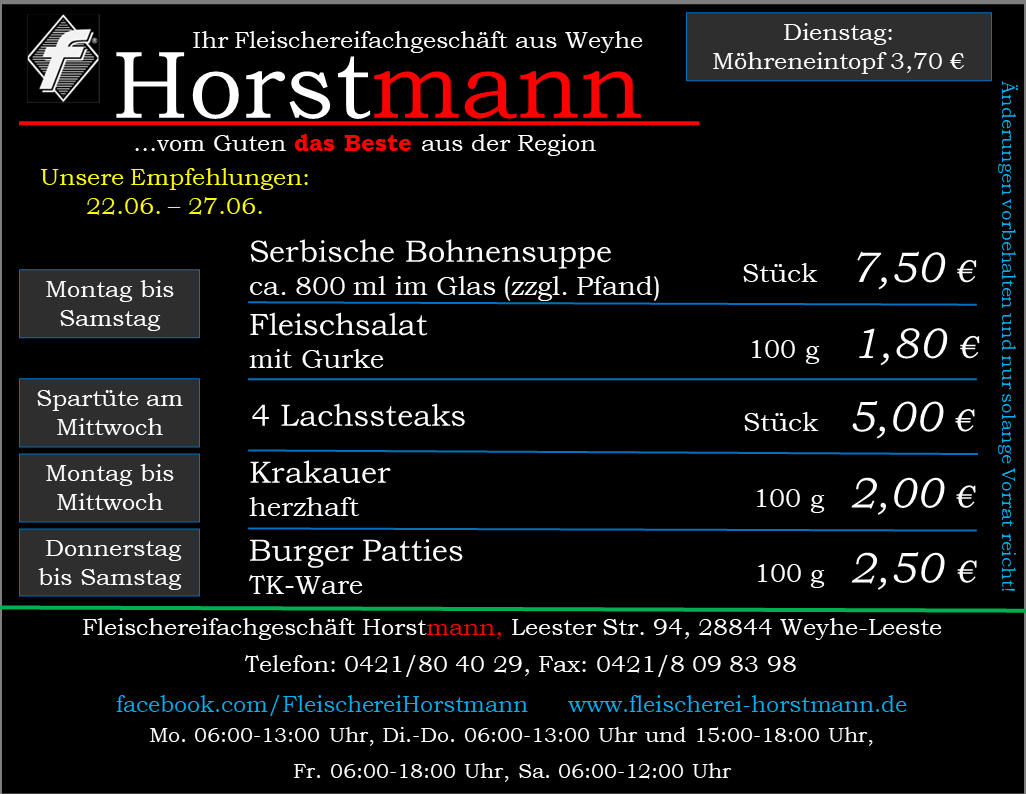Click the 'Serbische Bohnensuppe' item title
1026x794 pixels.
point(431,252)
